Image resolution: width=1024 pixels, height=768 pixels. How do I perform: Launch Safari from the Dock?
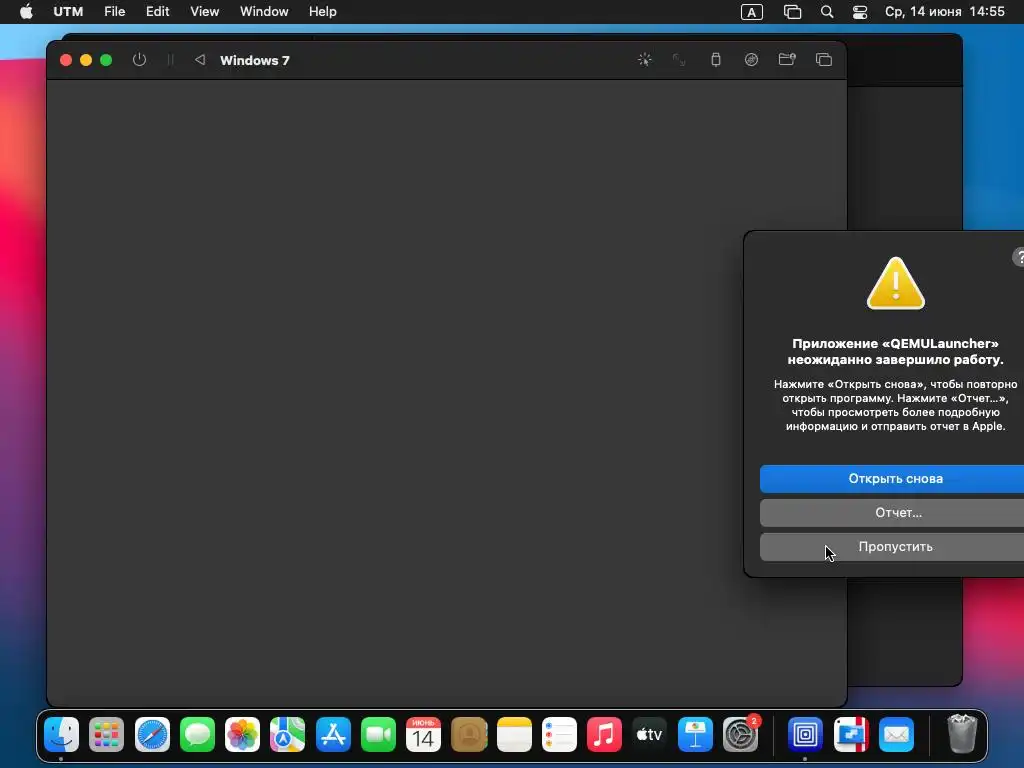pos(152,735)
